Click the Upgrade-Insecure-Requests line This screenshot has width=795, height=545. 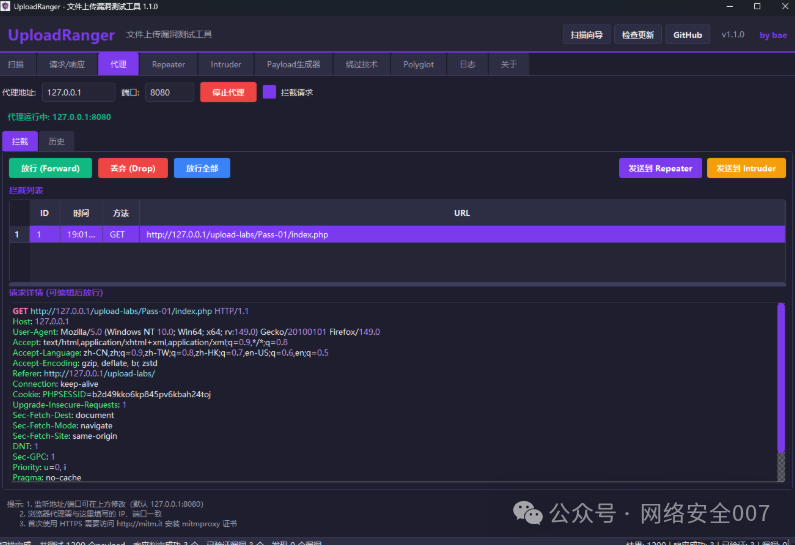pos(69,405)
